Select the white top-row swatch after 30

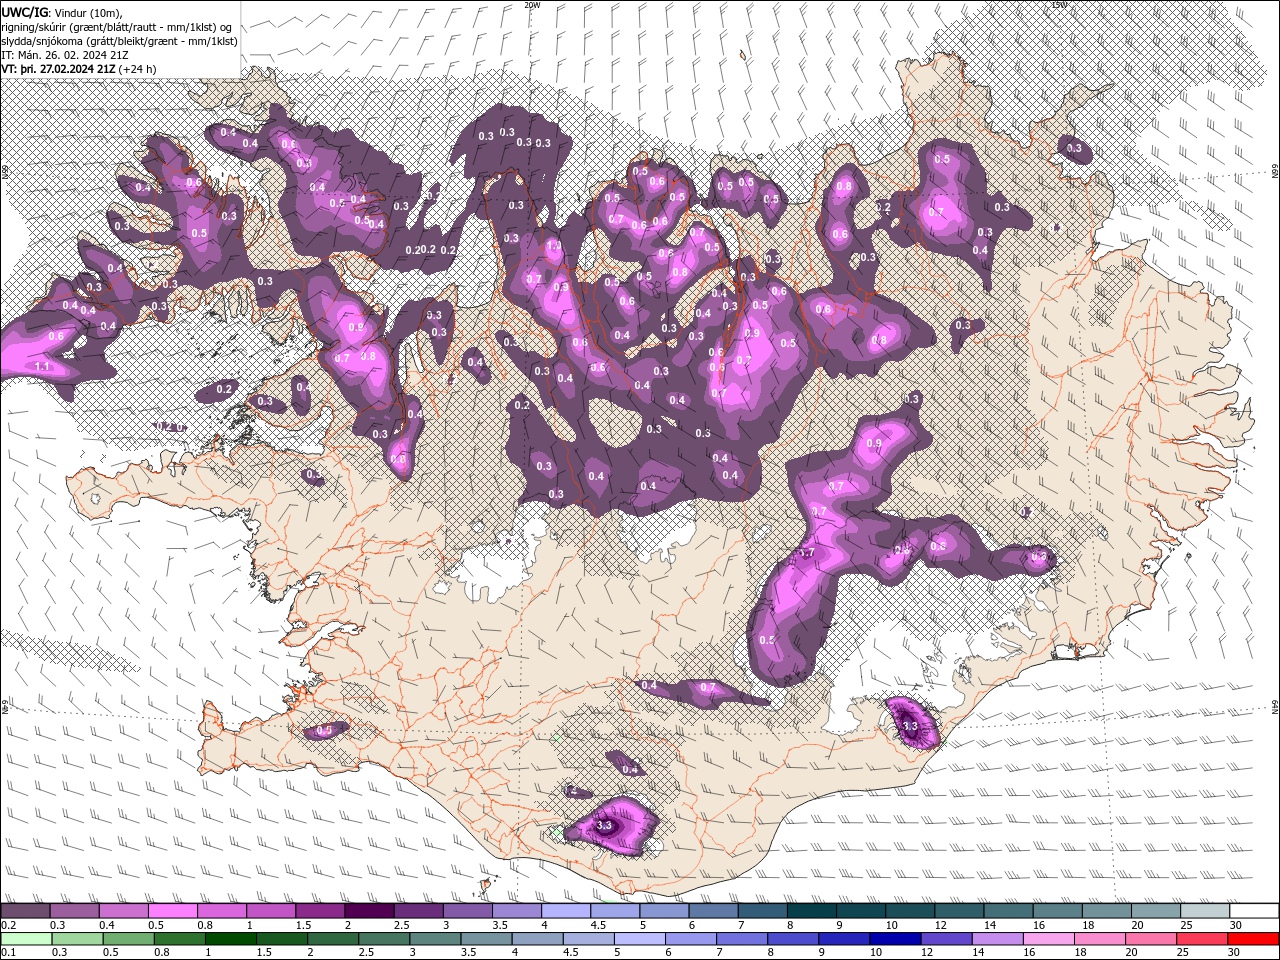point(1254,910)
